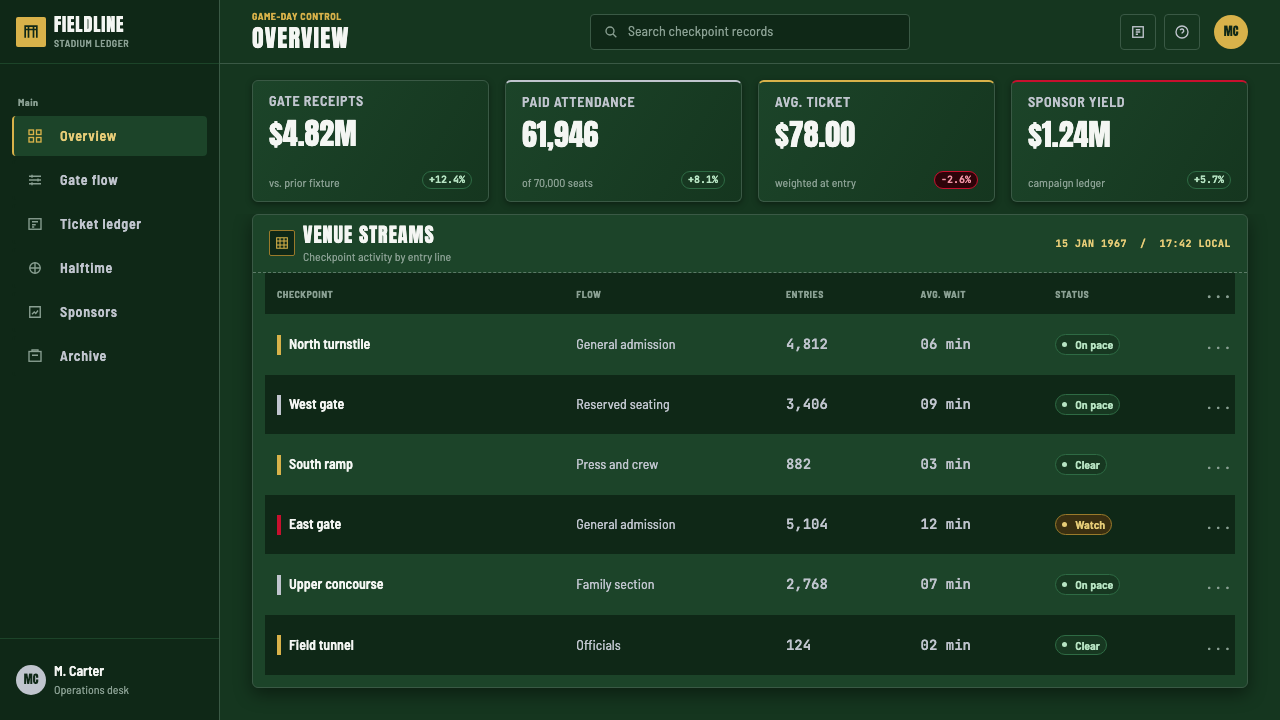Click the 5,104 entries value
This screenshot has height=720, width=1280.
pos(807,524)
